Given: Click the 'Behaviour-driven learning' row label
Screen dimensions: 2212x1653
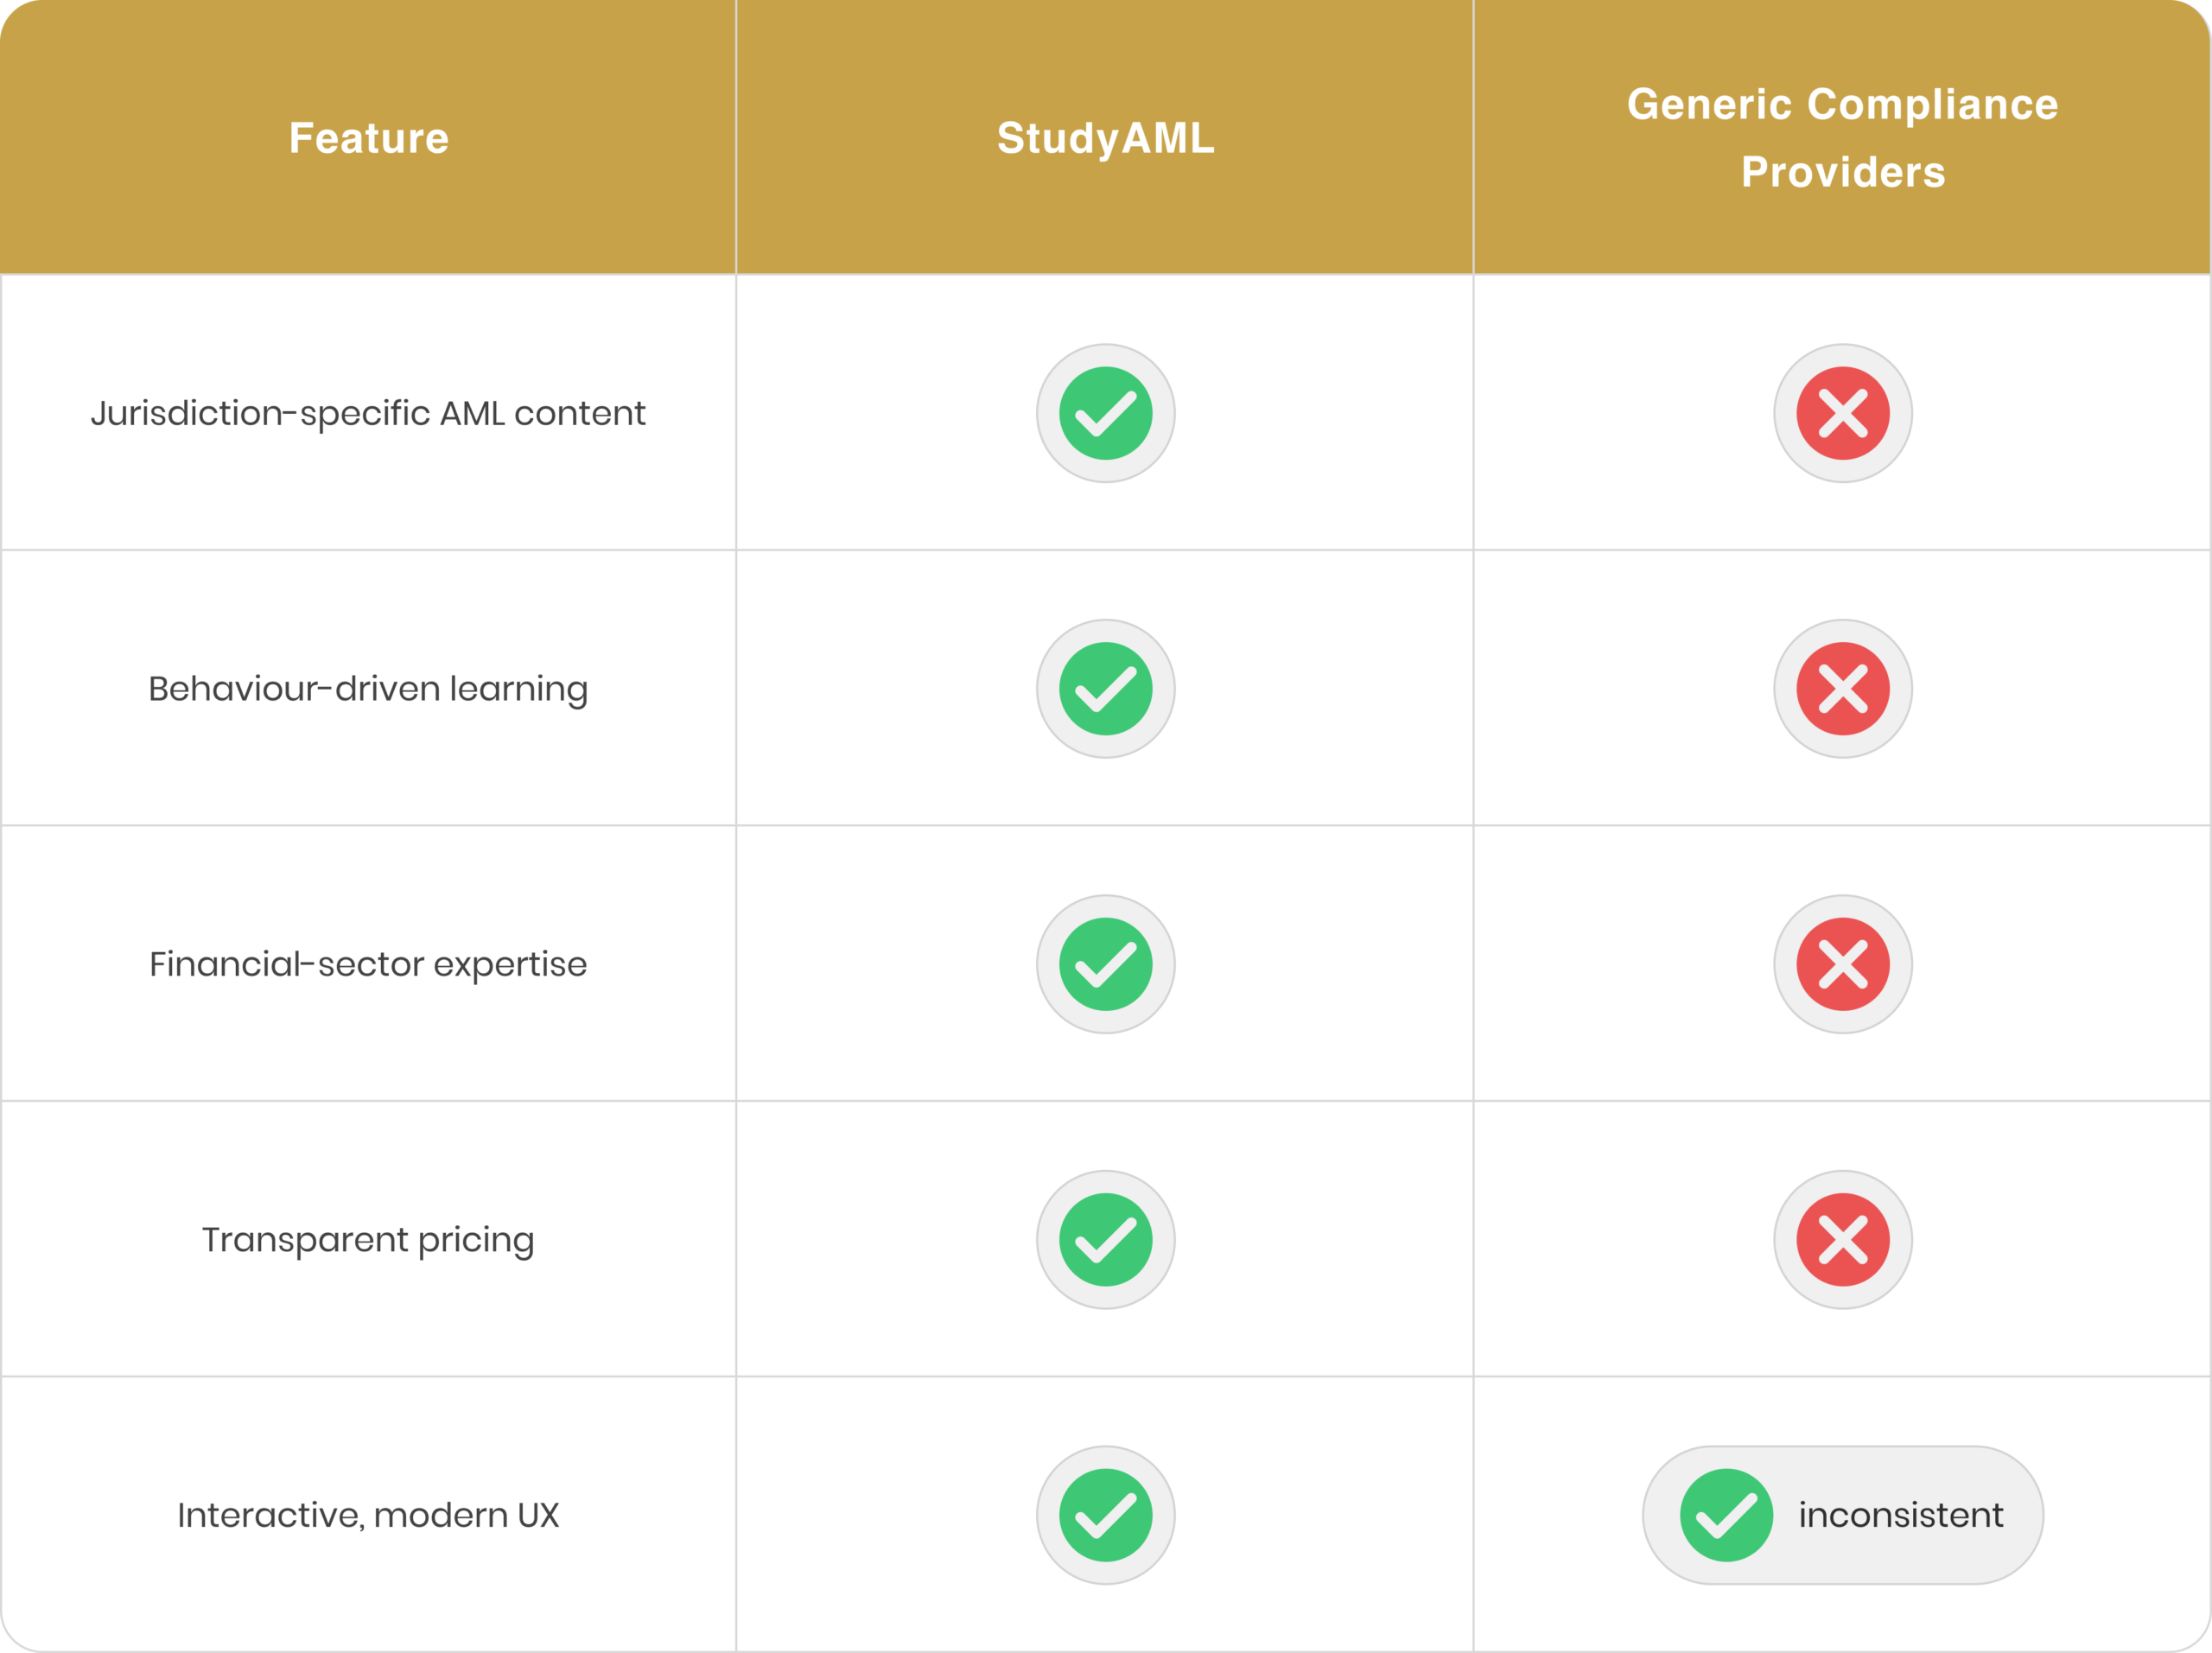Looking at the screenshot, I should (368, 689).
